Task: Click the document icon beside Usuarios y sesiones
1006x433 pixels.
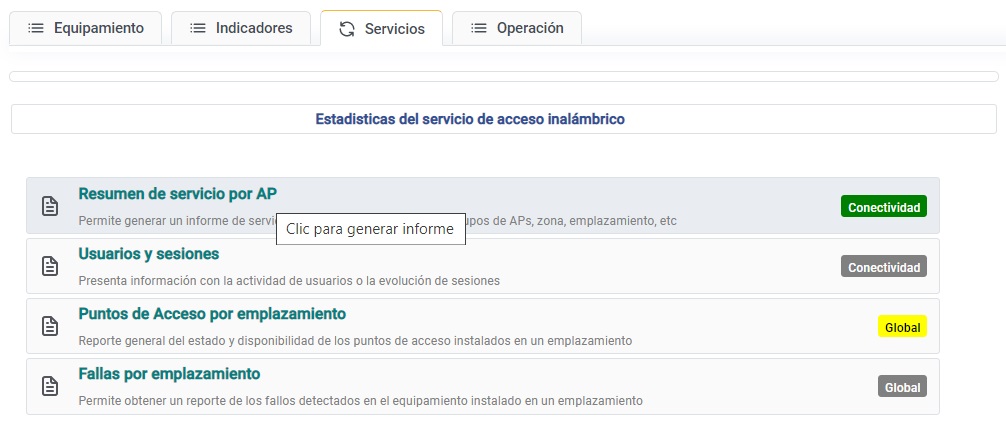Action: [x=49, y=266]
